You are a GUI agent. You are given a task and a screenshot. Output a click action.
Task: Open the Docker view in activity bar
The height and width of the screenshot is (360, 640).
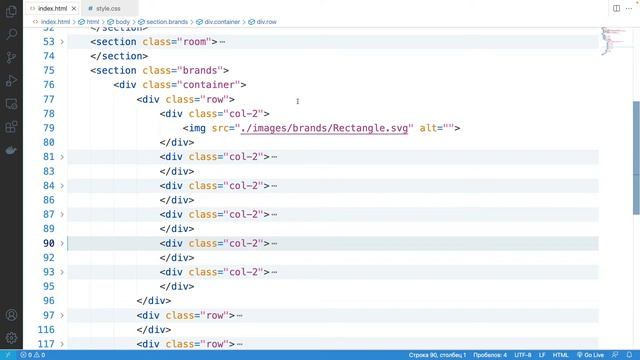(11, 150)
